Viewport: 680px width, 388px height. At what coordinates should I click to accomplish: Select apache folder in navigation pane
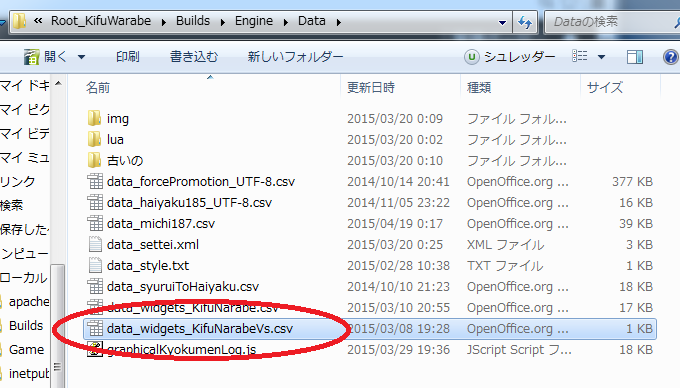(x=29, y=301)
